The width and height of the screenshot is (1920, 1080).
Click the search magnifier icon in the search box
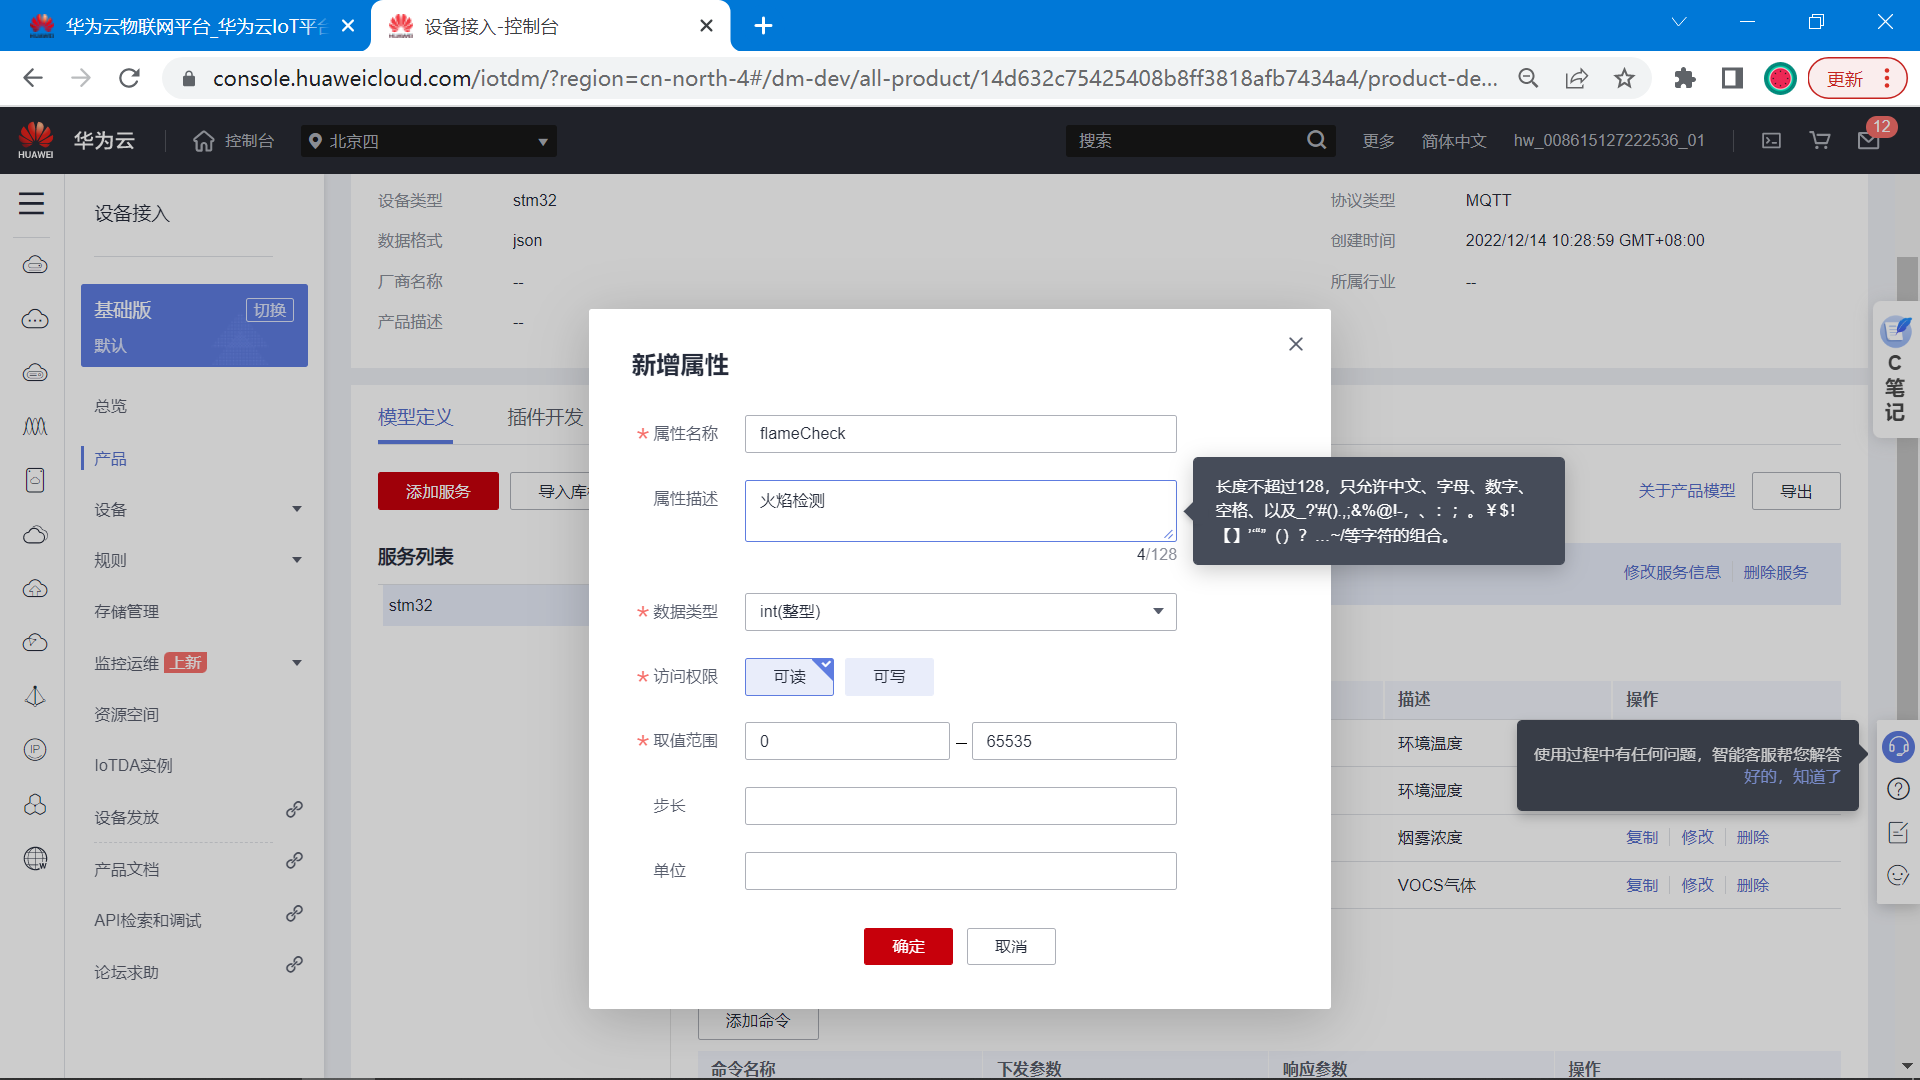pos(1316,140)
